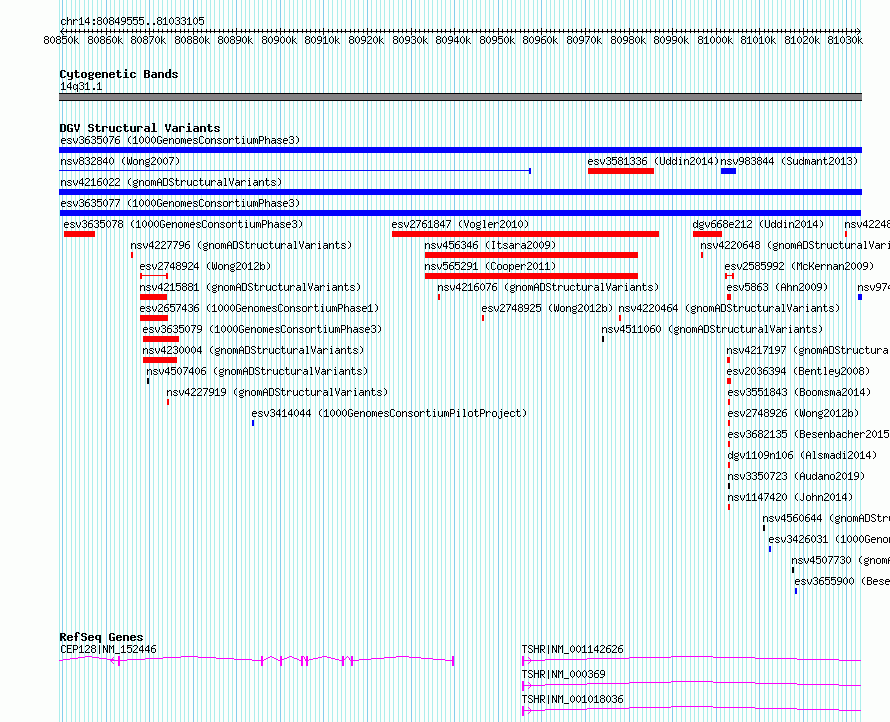Click the nsv983844 (Sudmant2013) label
890x722 pixels.
tap(789, 161)
